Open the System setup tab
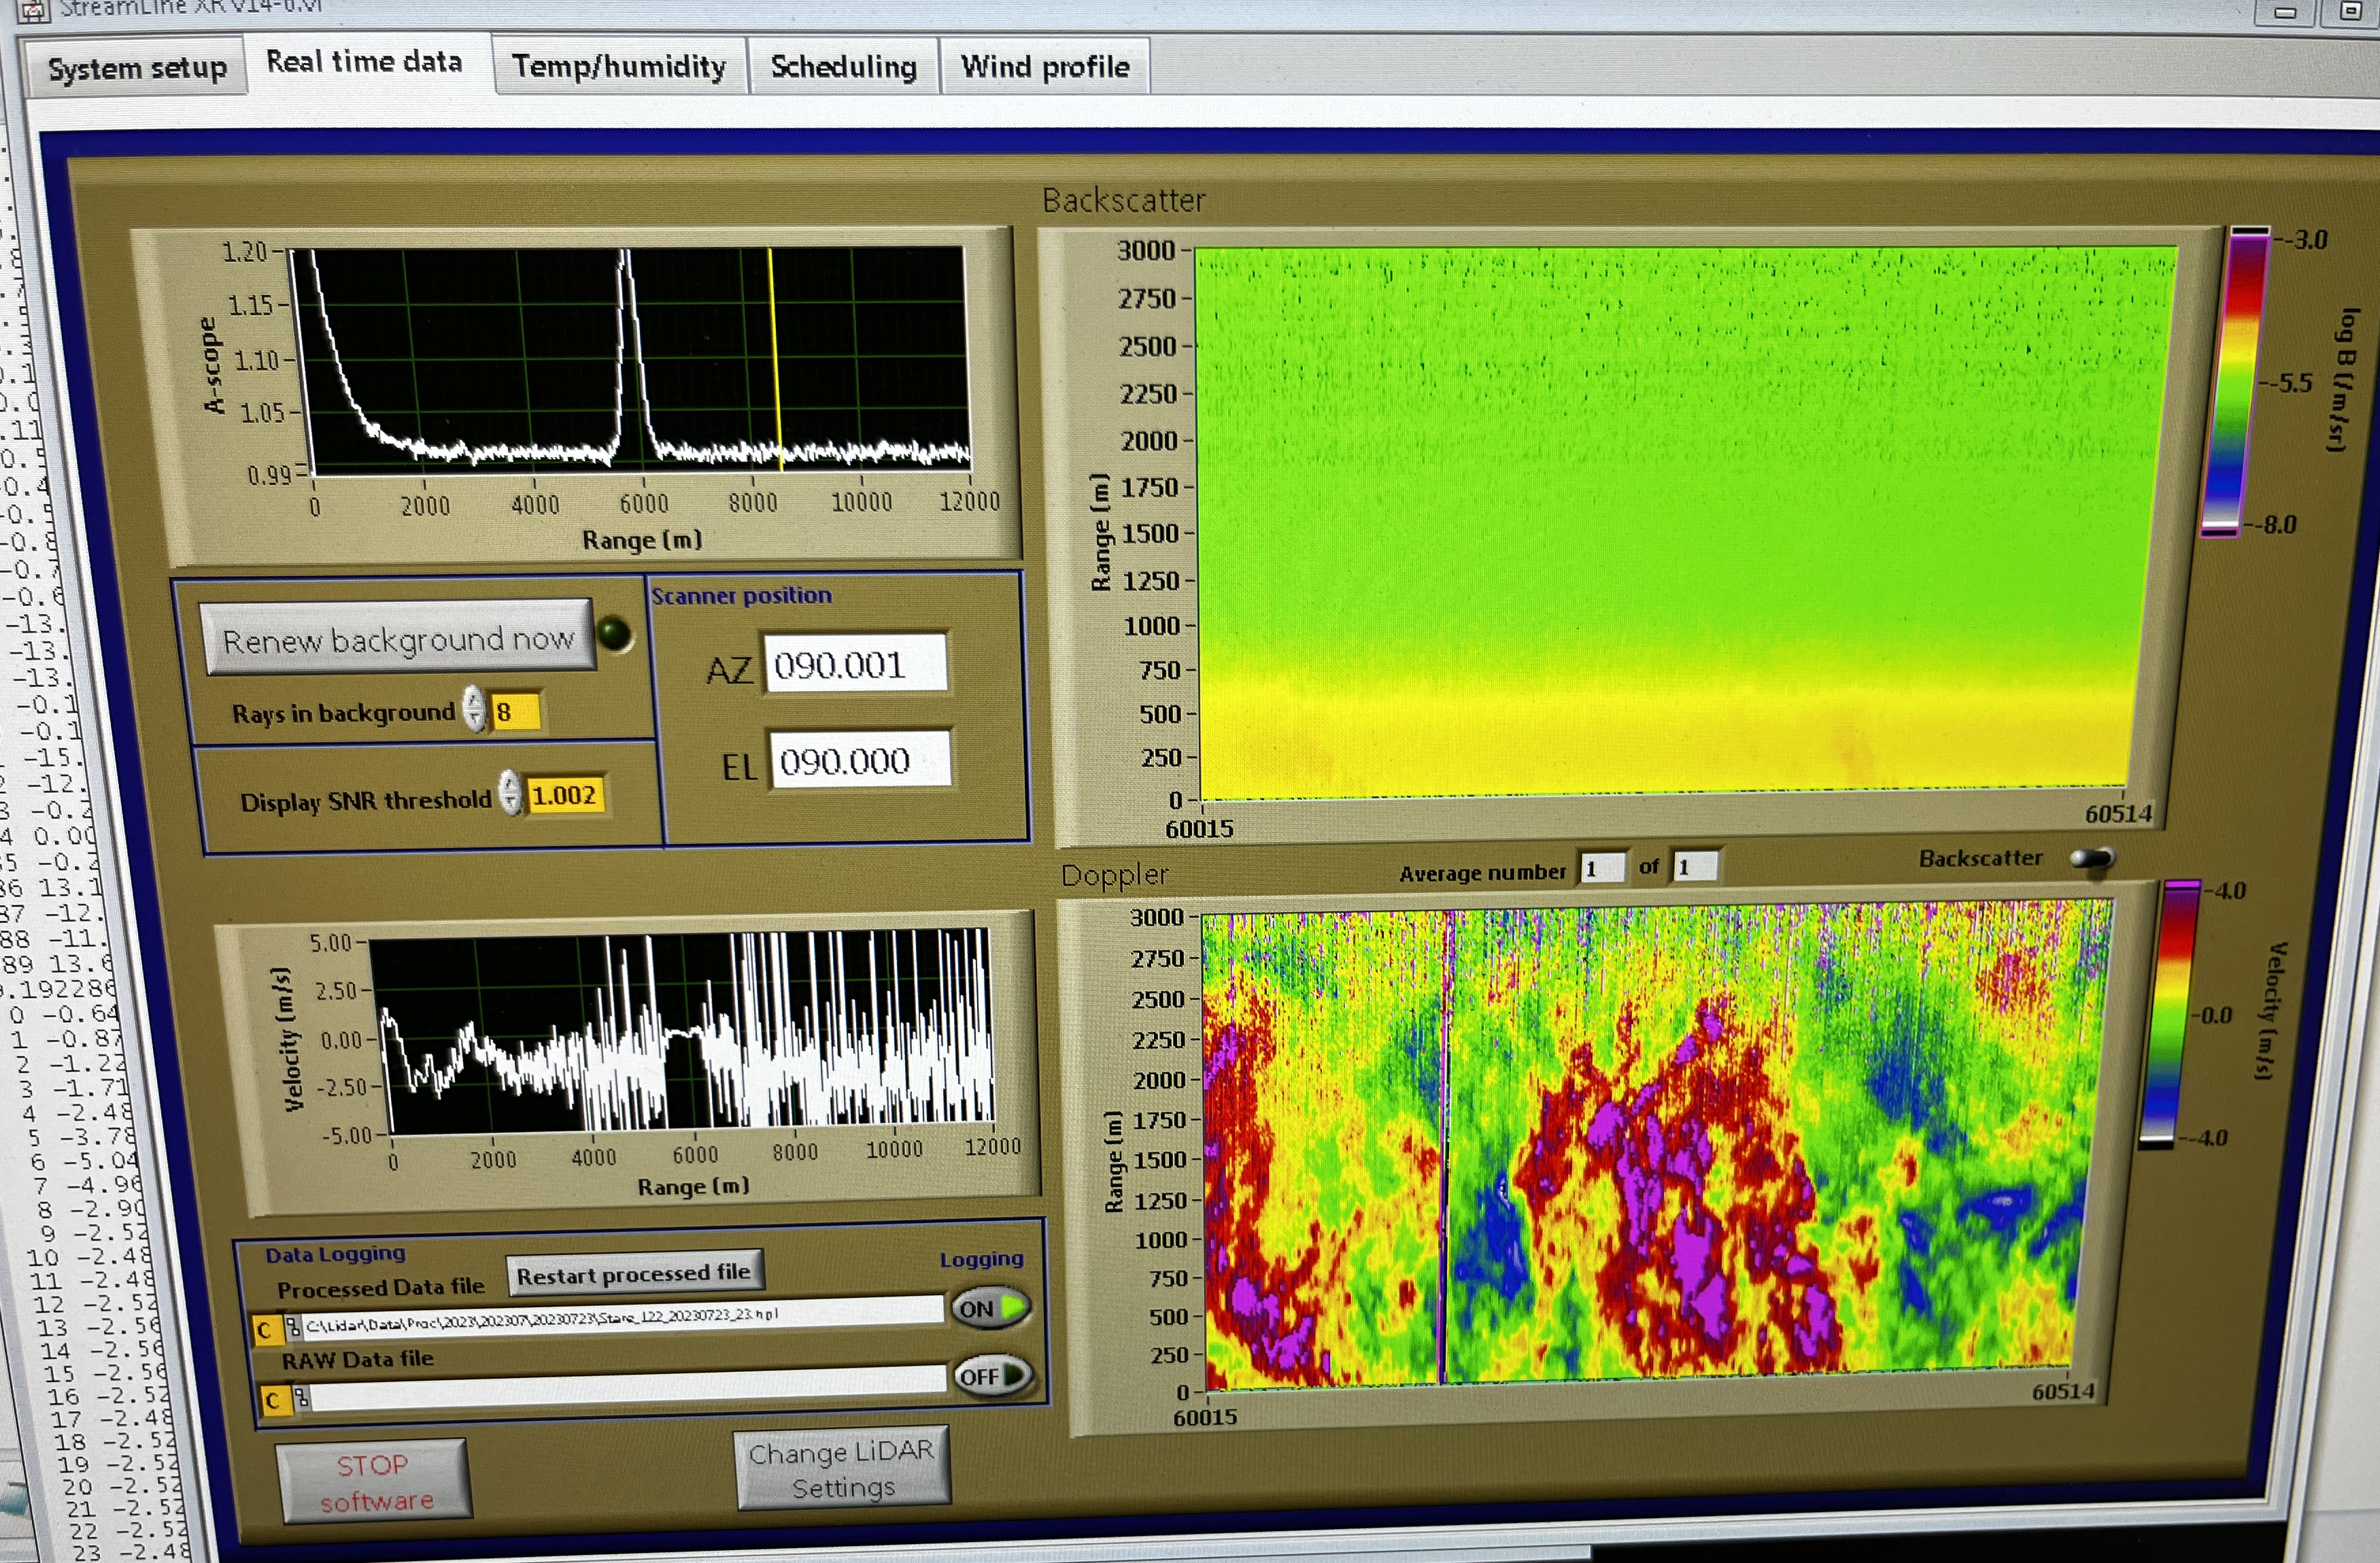Viewport: 2380px width, 1563px height. pyautogui.click(x=138, y=68)
